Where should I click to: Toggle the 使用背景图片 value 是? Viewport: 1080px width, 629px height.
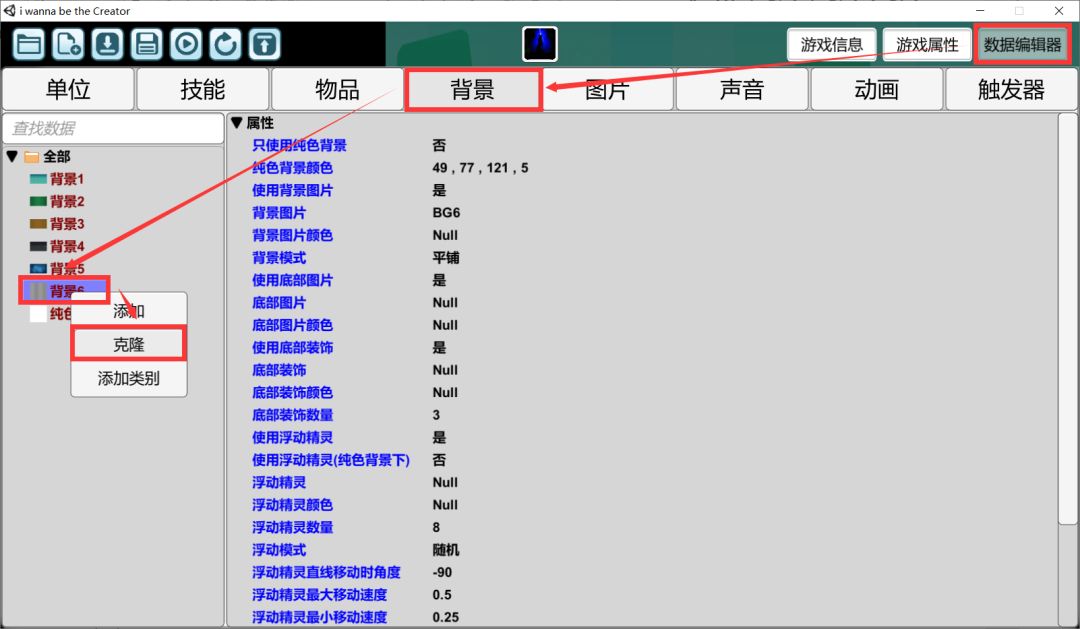pyautogui.click(x=439, y=190)
